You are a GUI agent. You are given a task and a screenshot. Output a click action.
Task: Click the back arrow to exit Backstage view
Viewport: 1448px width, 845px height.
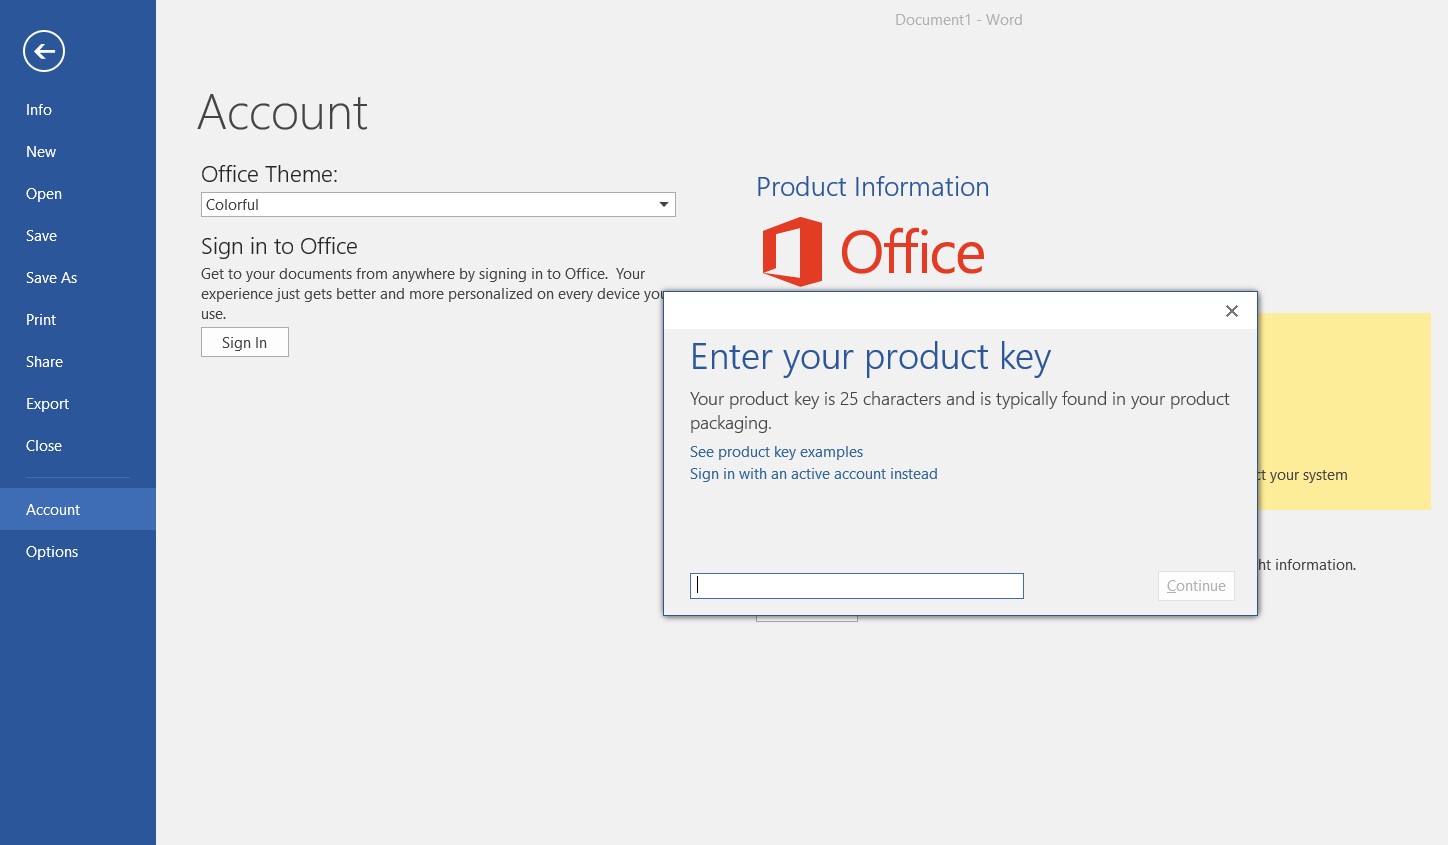(x=43, y=50)
